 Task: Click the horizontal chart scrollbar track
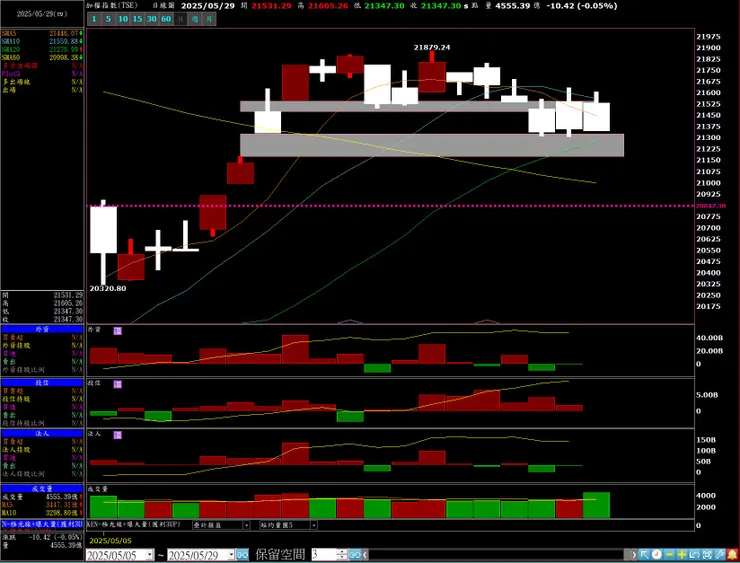(496, 555)
